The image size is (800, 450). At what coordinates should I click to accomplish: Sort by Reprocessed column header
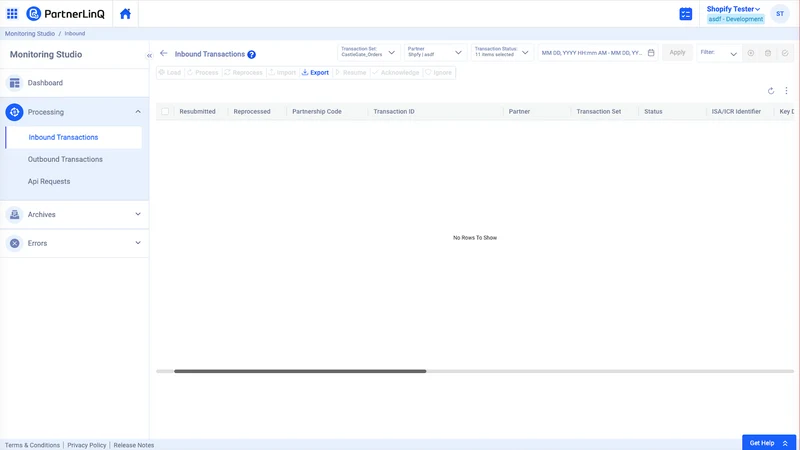(x=252, y=111)
